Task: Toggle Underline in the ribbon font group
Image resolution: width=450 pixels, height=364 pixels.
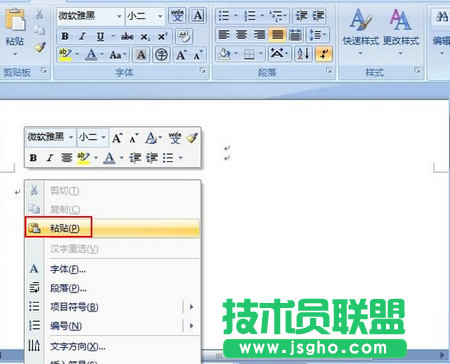Action: click(x=100, y=36)
